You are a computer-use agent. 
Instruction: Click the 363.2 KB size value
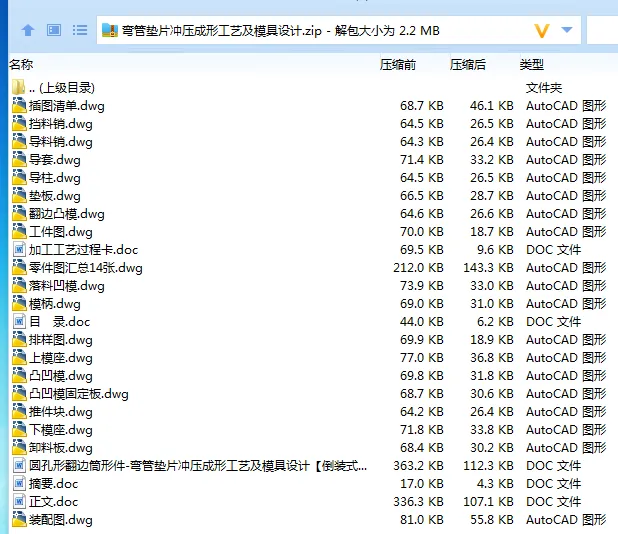point(418,465)
